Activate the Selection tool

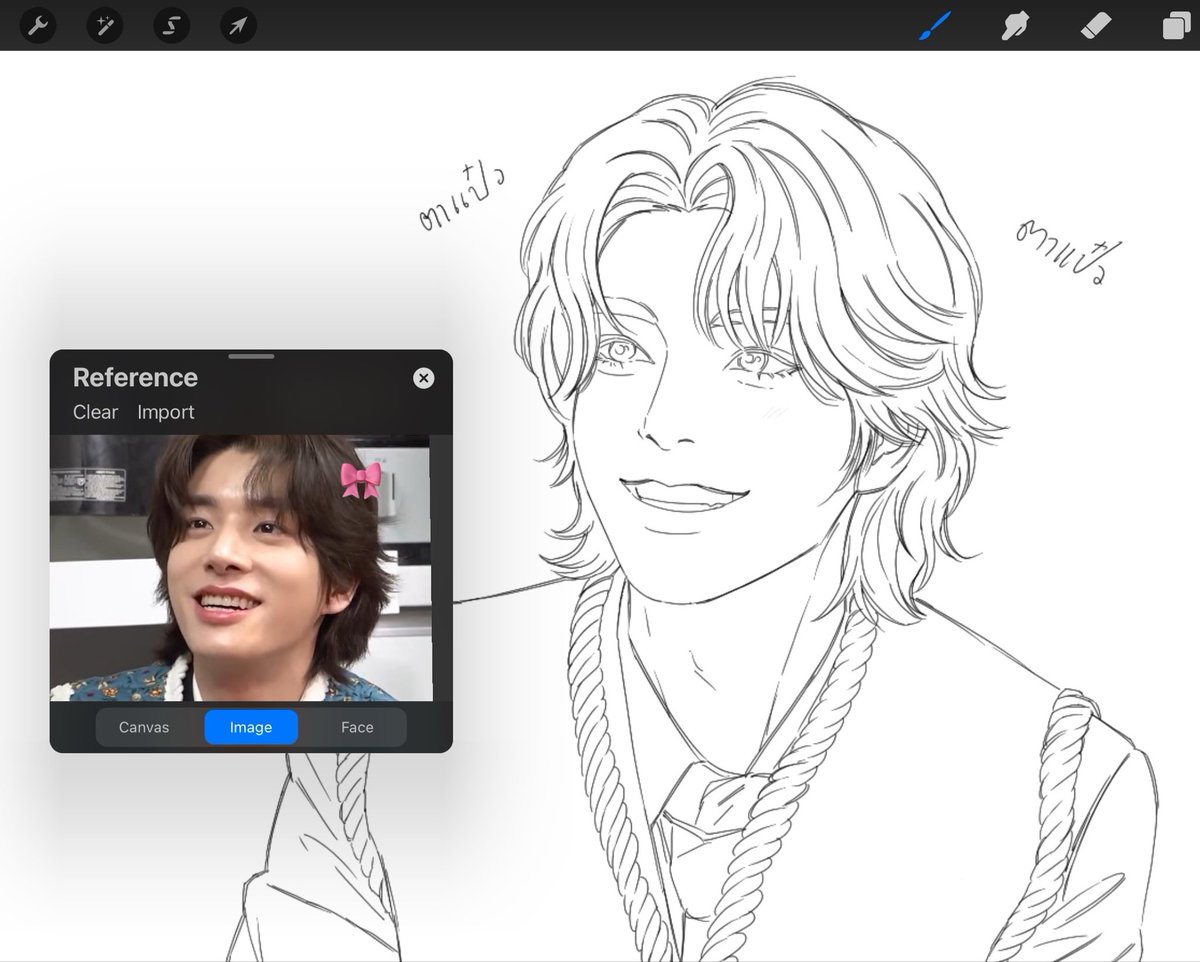point(171,26)
